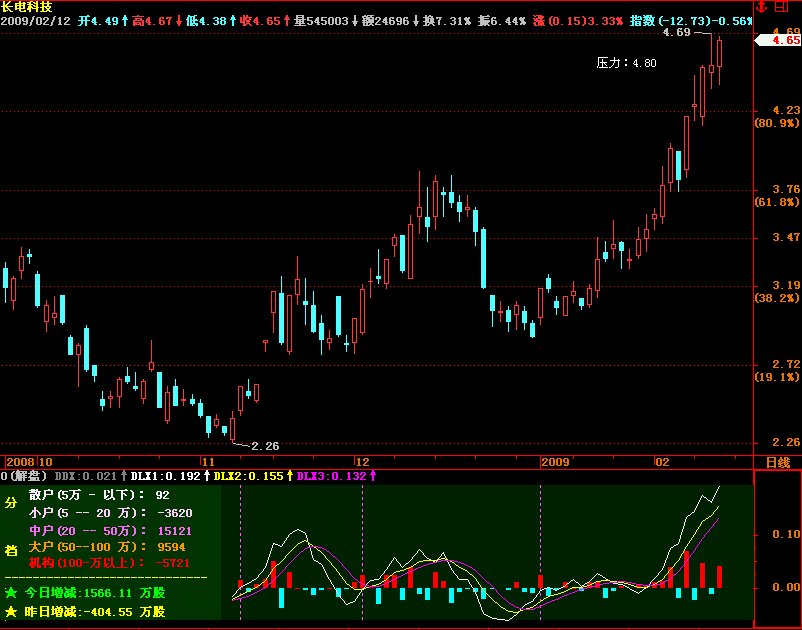Click the 压力:4.80 resistance label
The width and height of the screenshot is (802, 630).
pos(626,63)
